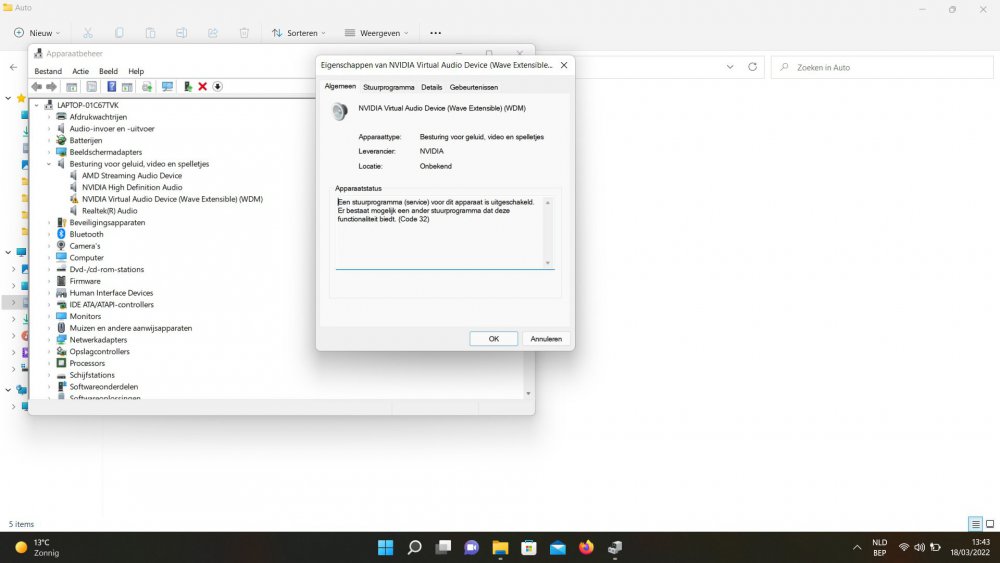Collapse Besturing voor geluid, video en spelletjes

(x=49, y=164)
